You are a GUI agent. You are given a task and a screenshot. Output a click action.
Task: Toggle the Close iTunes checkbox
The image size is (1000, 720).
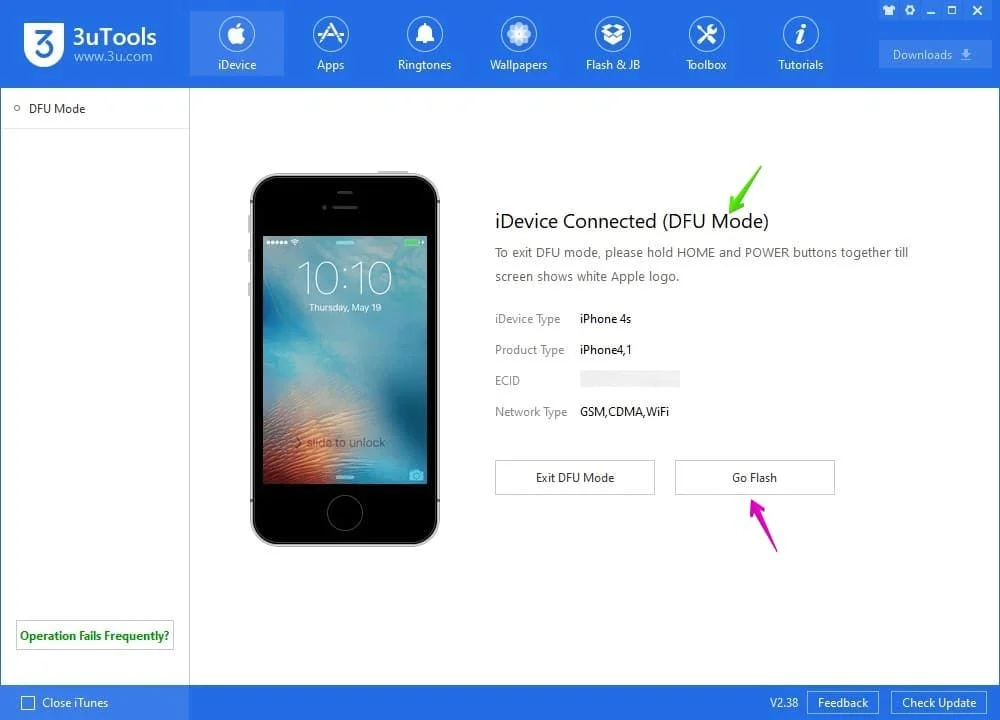click(27, 703)
